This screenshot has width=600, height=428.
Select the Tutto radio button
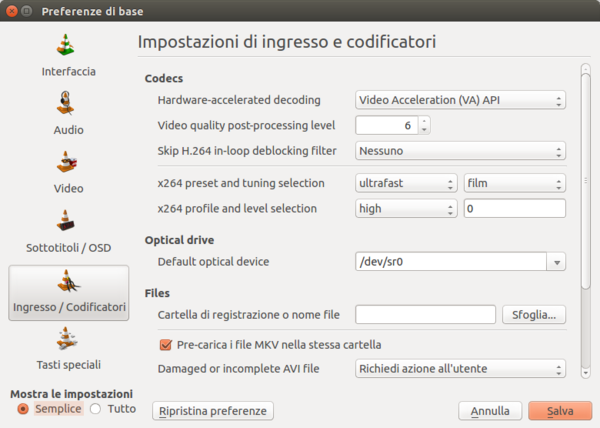coord(96,409)
